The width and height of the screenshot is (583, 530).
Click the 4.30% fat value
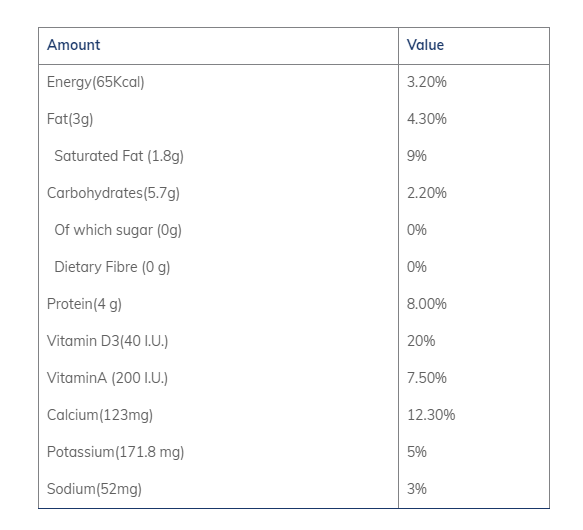[426, 119]
